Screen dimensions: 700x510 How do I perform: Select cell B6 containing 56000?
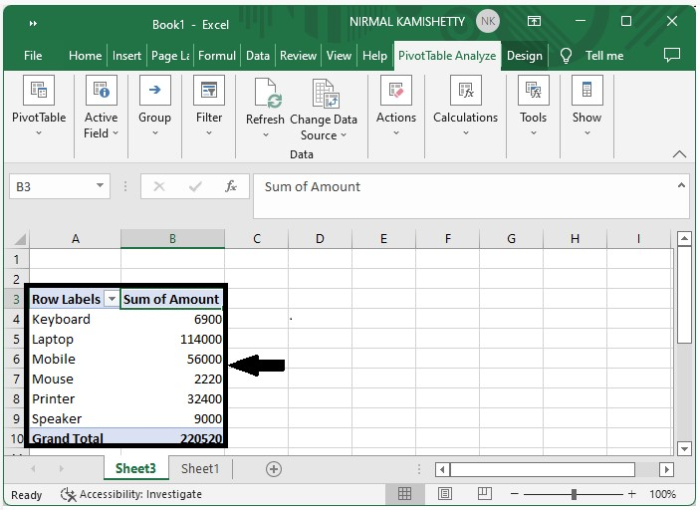tap(172, 359)
